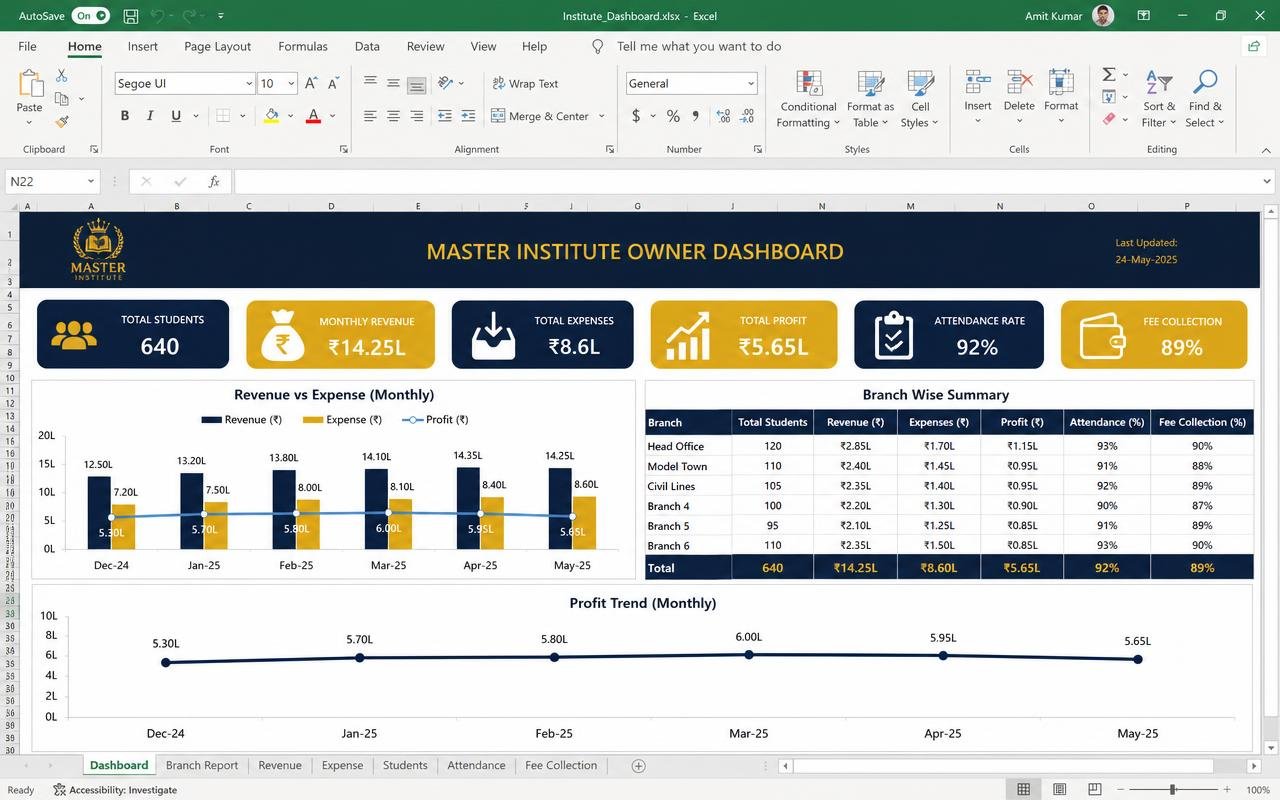Expand the Merge & Center dropdown arrow
Viewport: 1280px width, 800px height.
point(602,116)
